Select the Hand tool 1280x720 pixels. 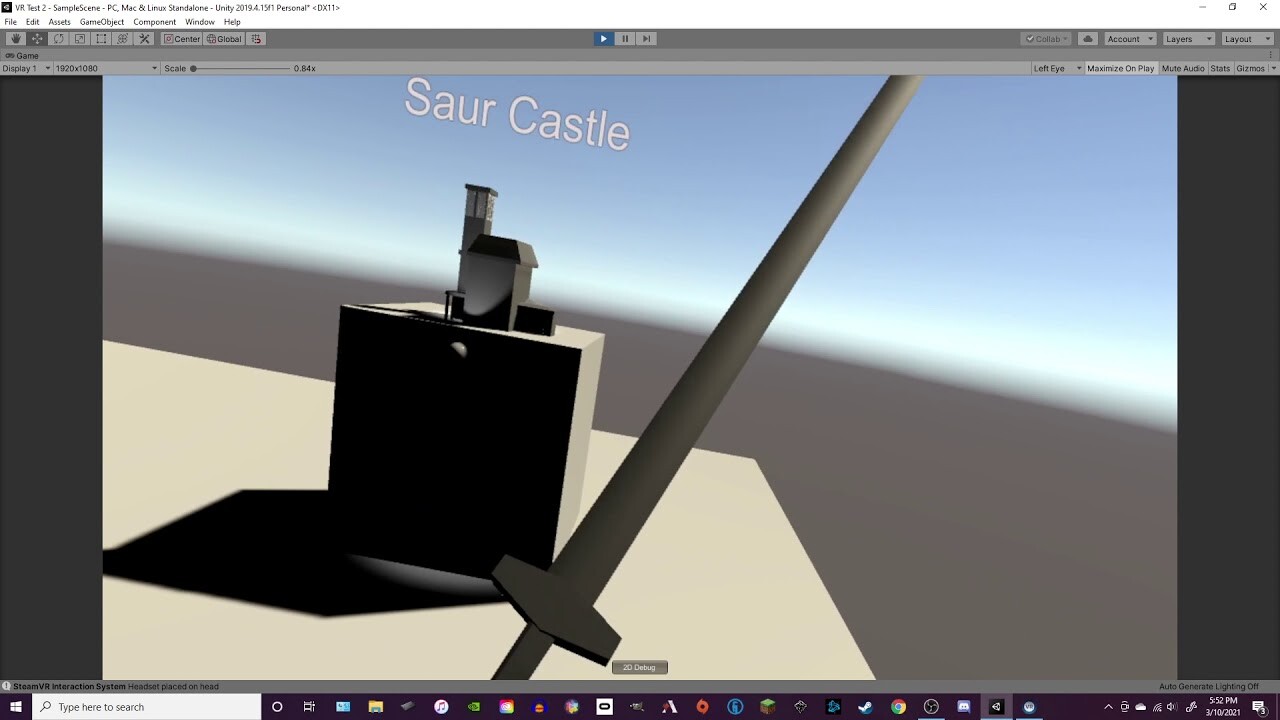tap(15, 38)
